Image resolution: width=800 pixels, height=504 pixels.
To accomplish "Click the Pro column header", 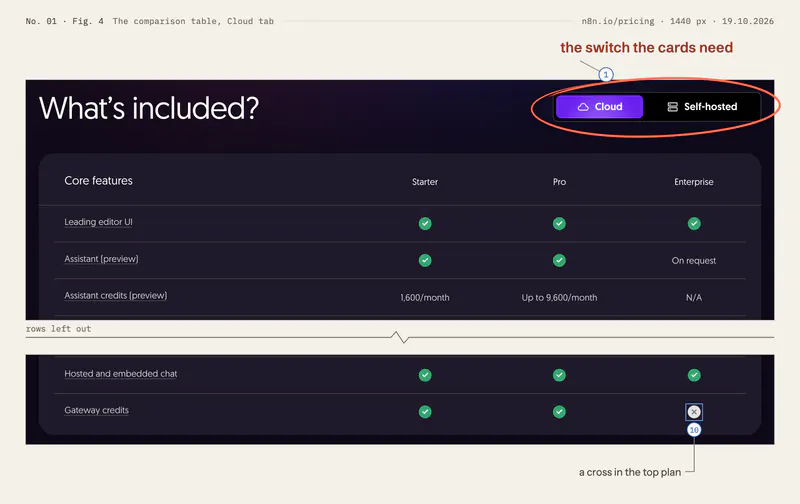I will pyautogui.click(x=559, y=182).
